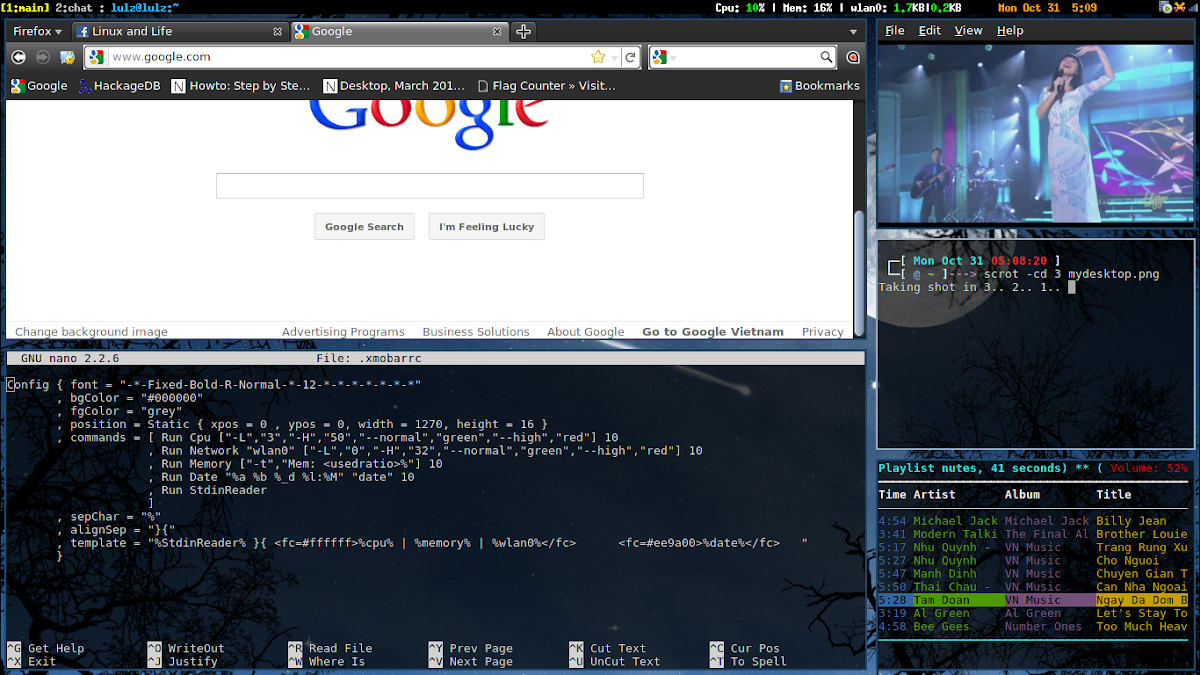The width and height of the screenshot is (1200, 675).
Task: Open the URL history dropdown arrow
Action: tap(614, 57)
